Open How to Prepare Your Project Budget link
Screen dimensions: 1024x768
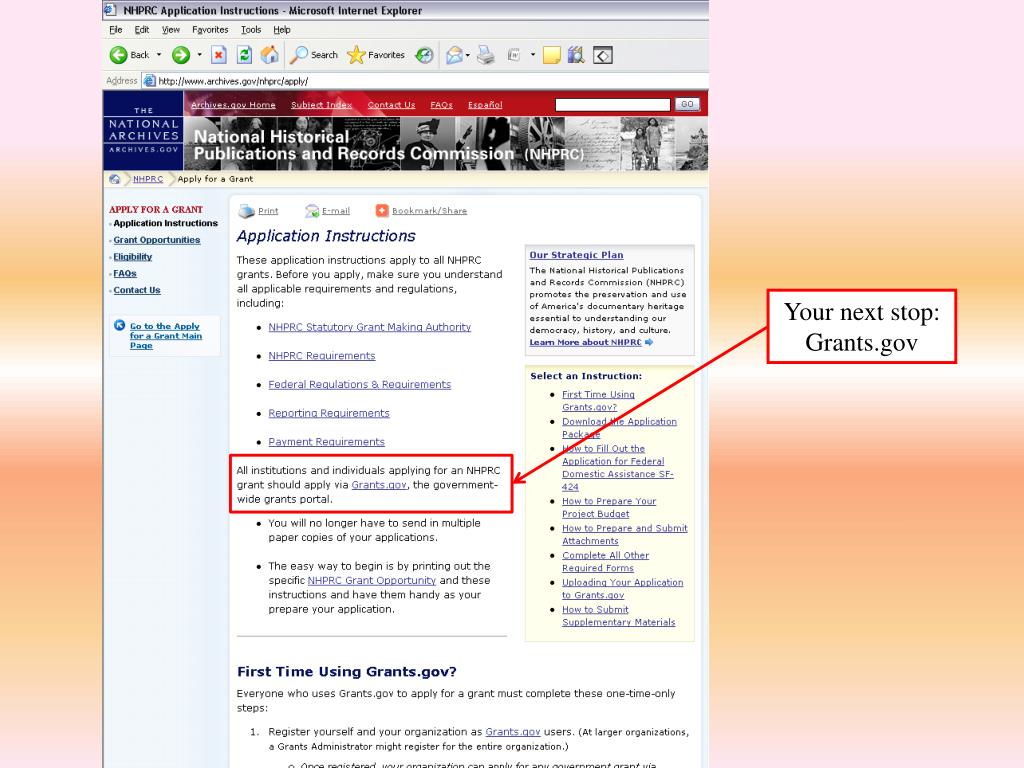point(609,507)
